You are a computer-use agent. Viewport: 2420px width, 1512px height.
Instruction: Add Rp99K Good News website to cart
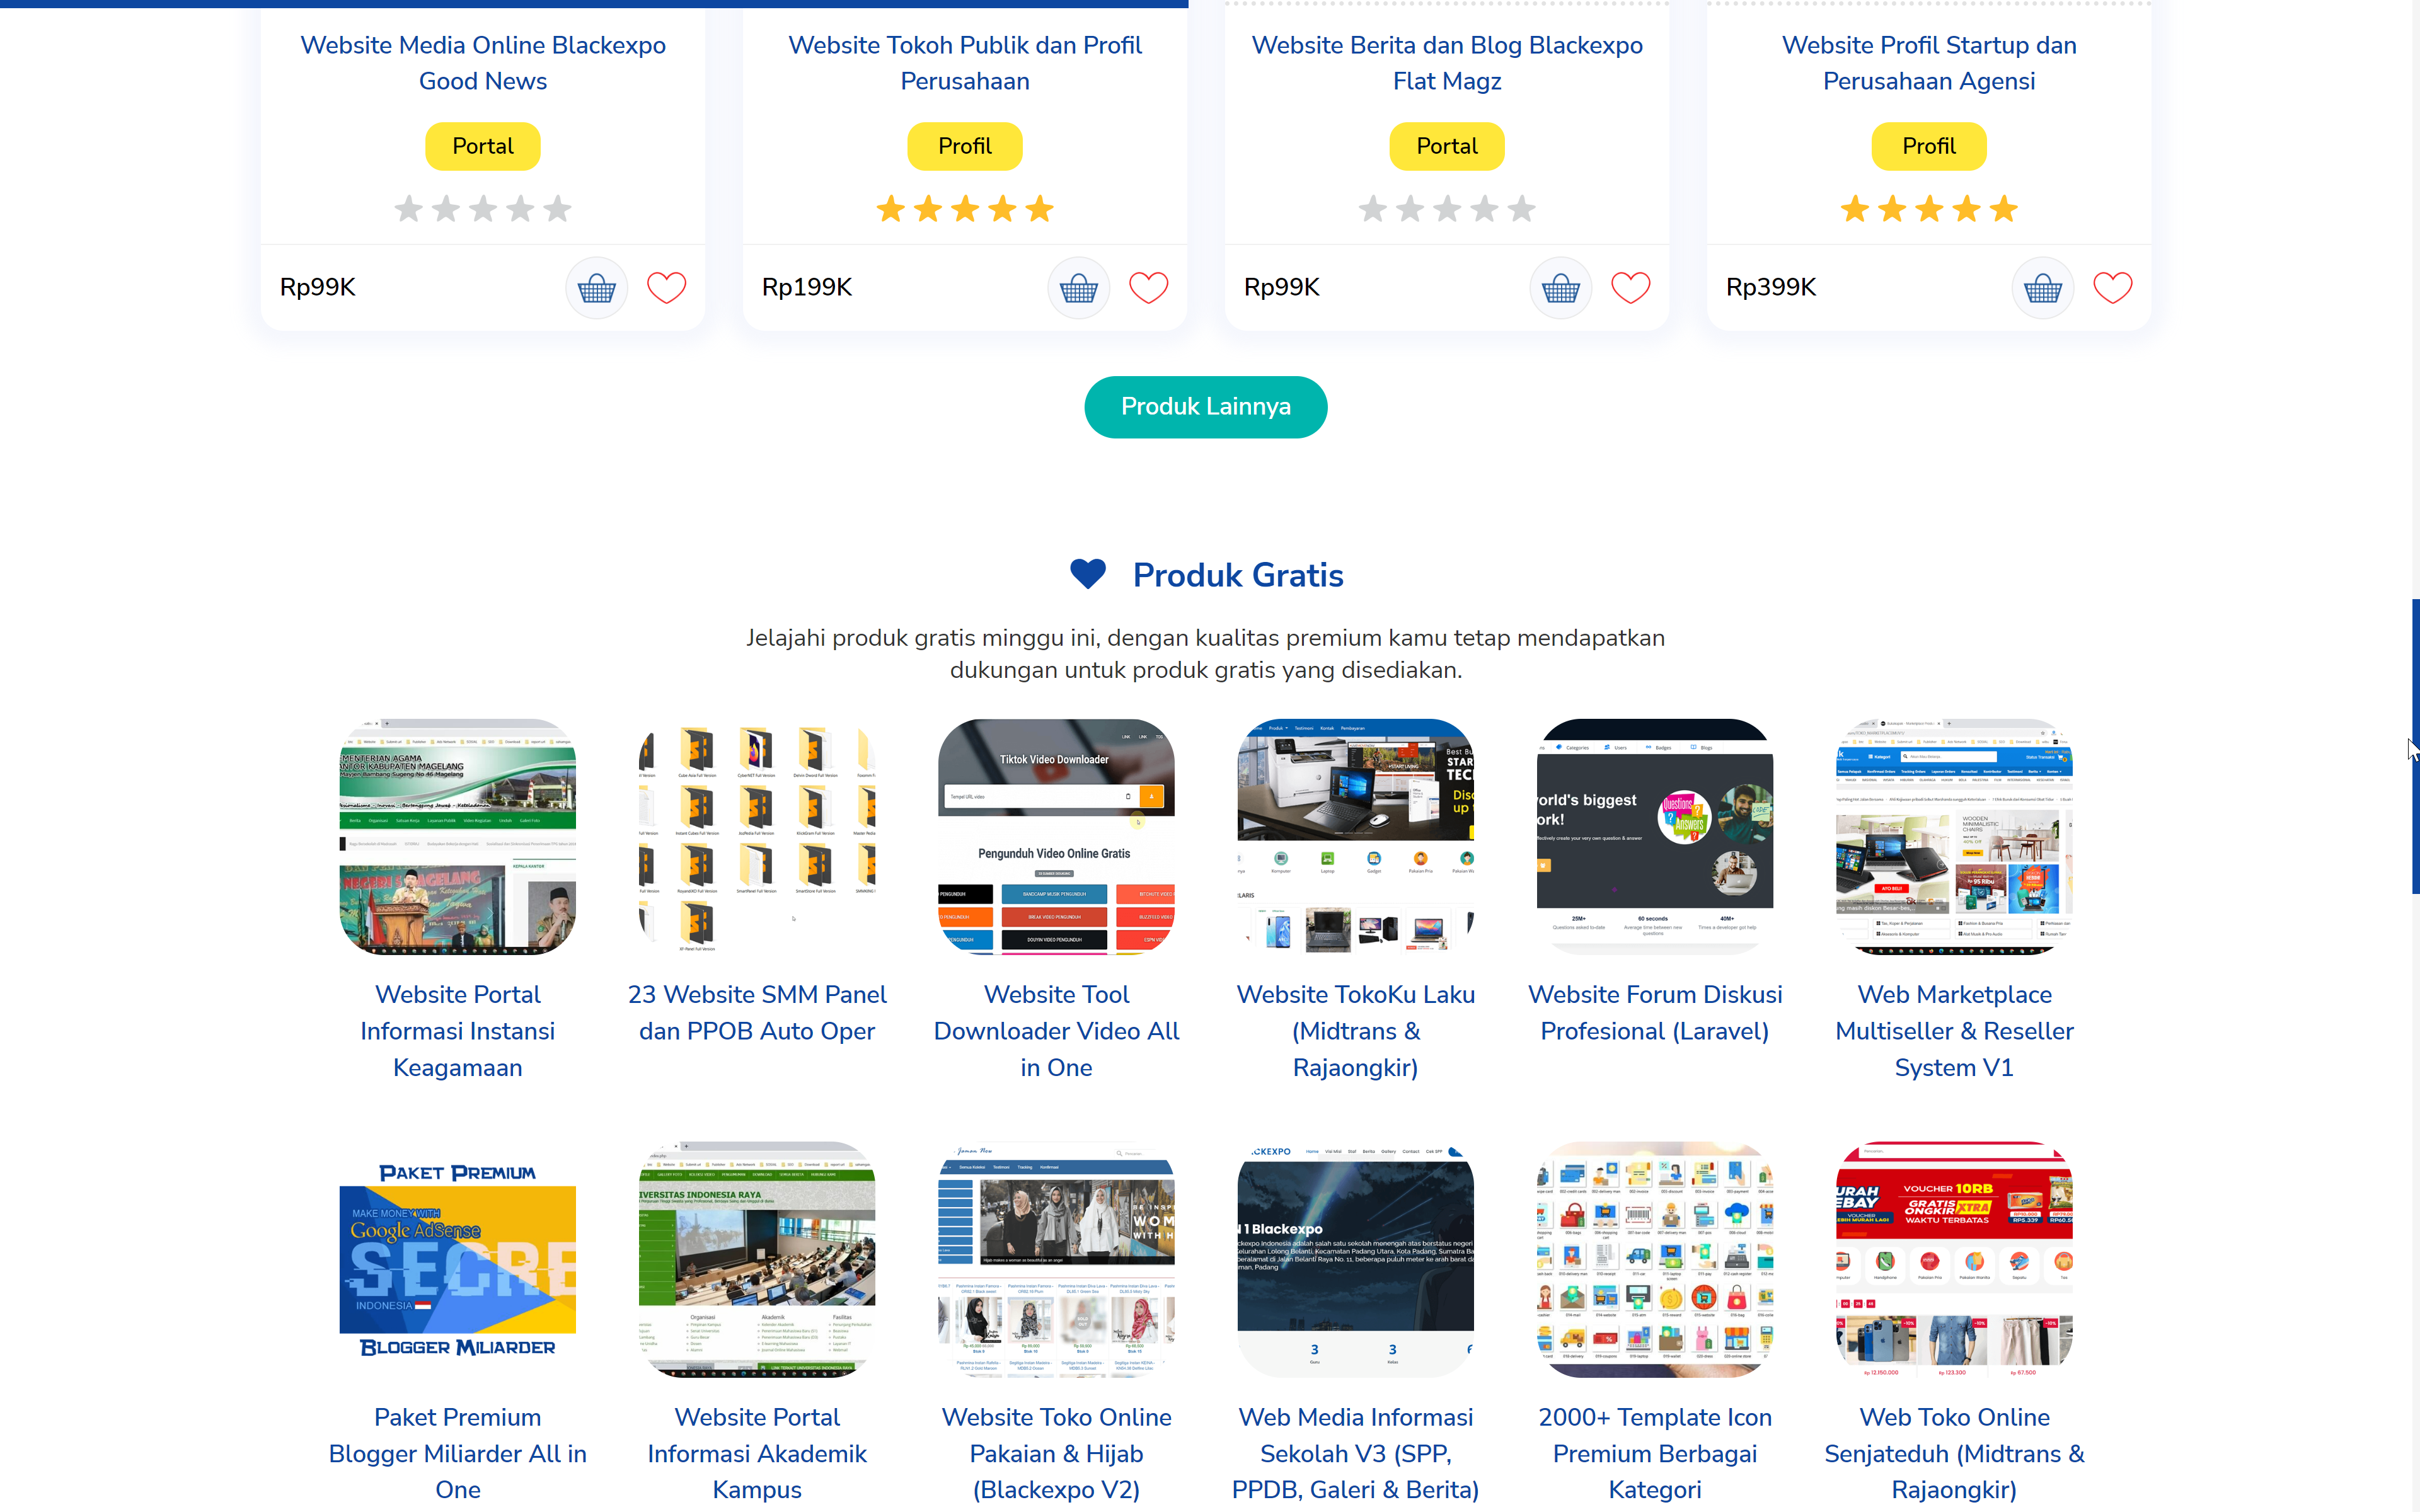596,288
